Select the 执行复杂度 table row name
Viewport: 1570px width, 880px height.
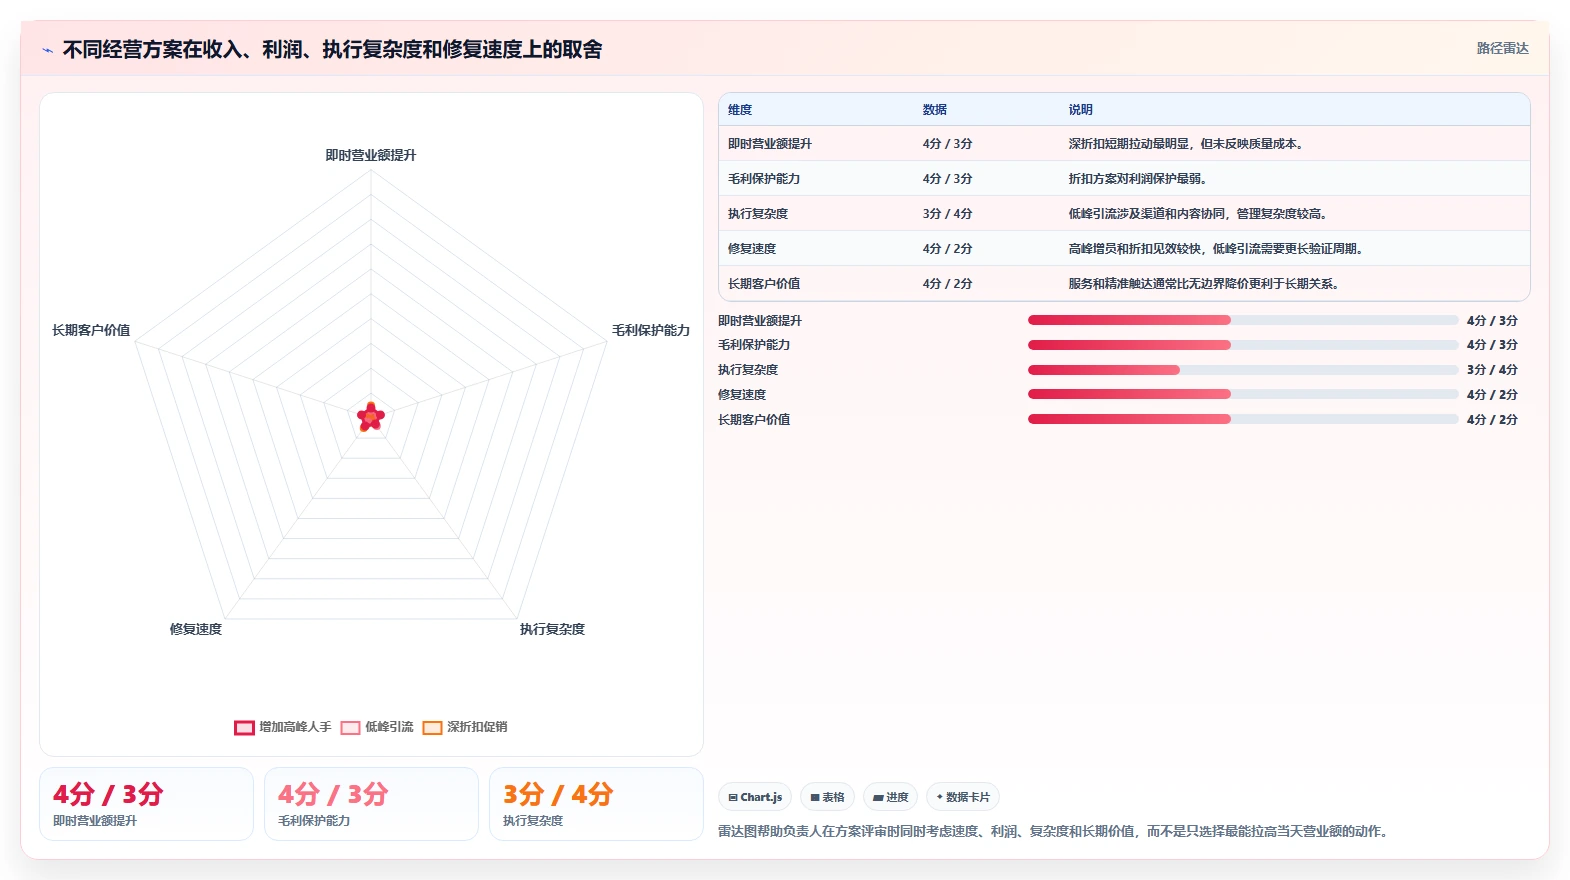(x=758, y=214)
